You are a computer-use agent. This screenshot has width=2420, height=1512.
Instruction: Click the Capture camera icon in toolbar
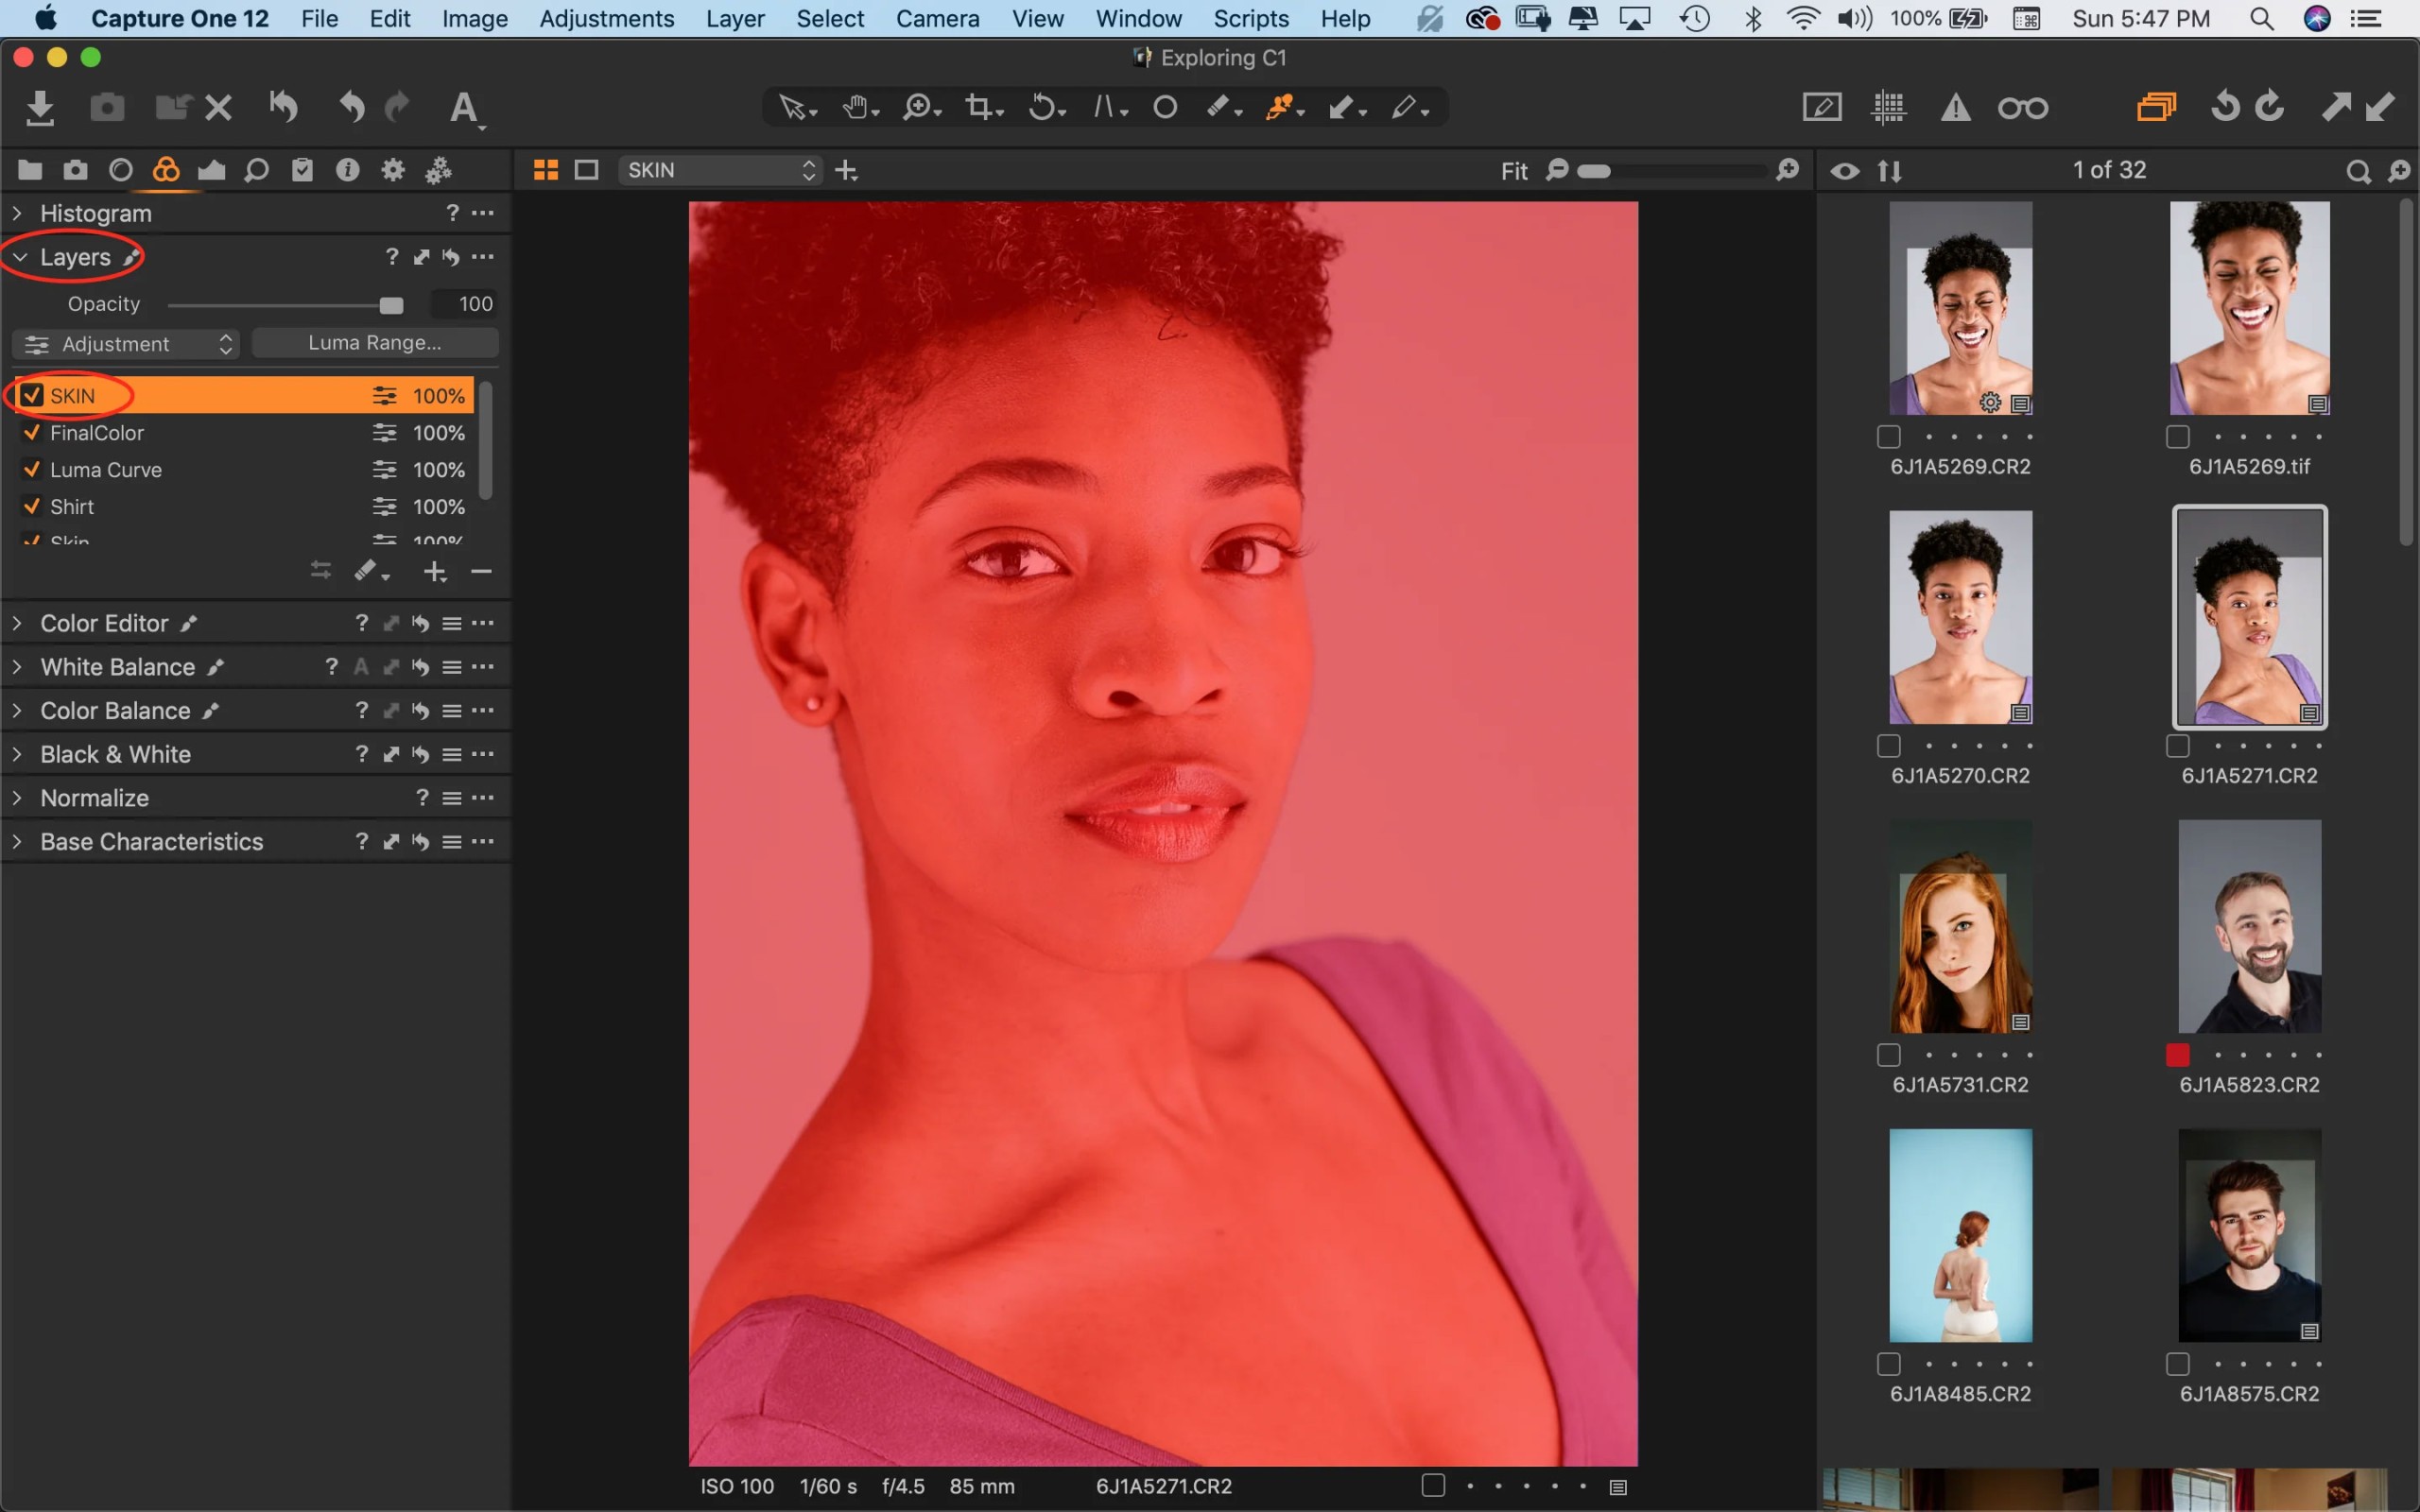pos(107,107)
